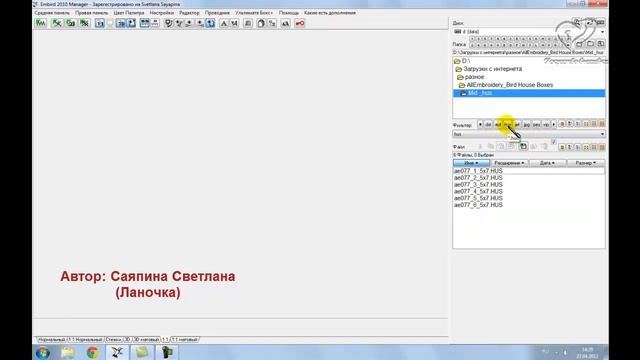Switch to the Стежки view tab
The height and width of the screenshot is (360, 640).
point(113,340)
